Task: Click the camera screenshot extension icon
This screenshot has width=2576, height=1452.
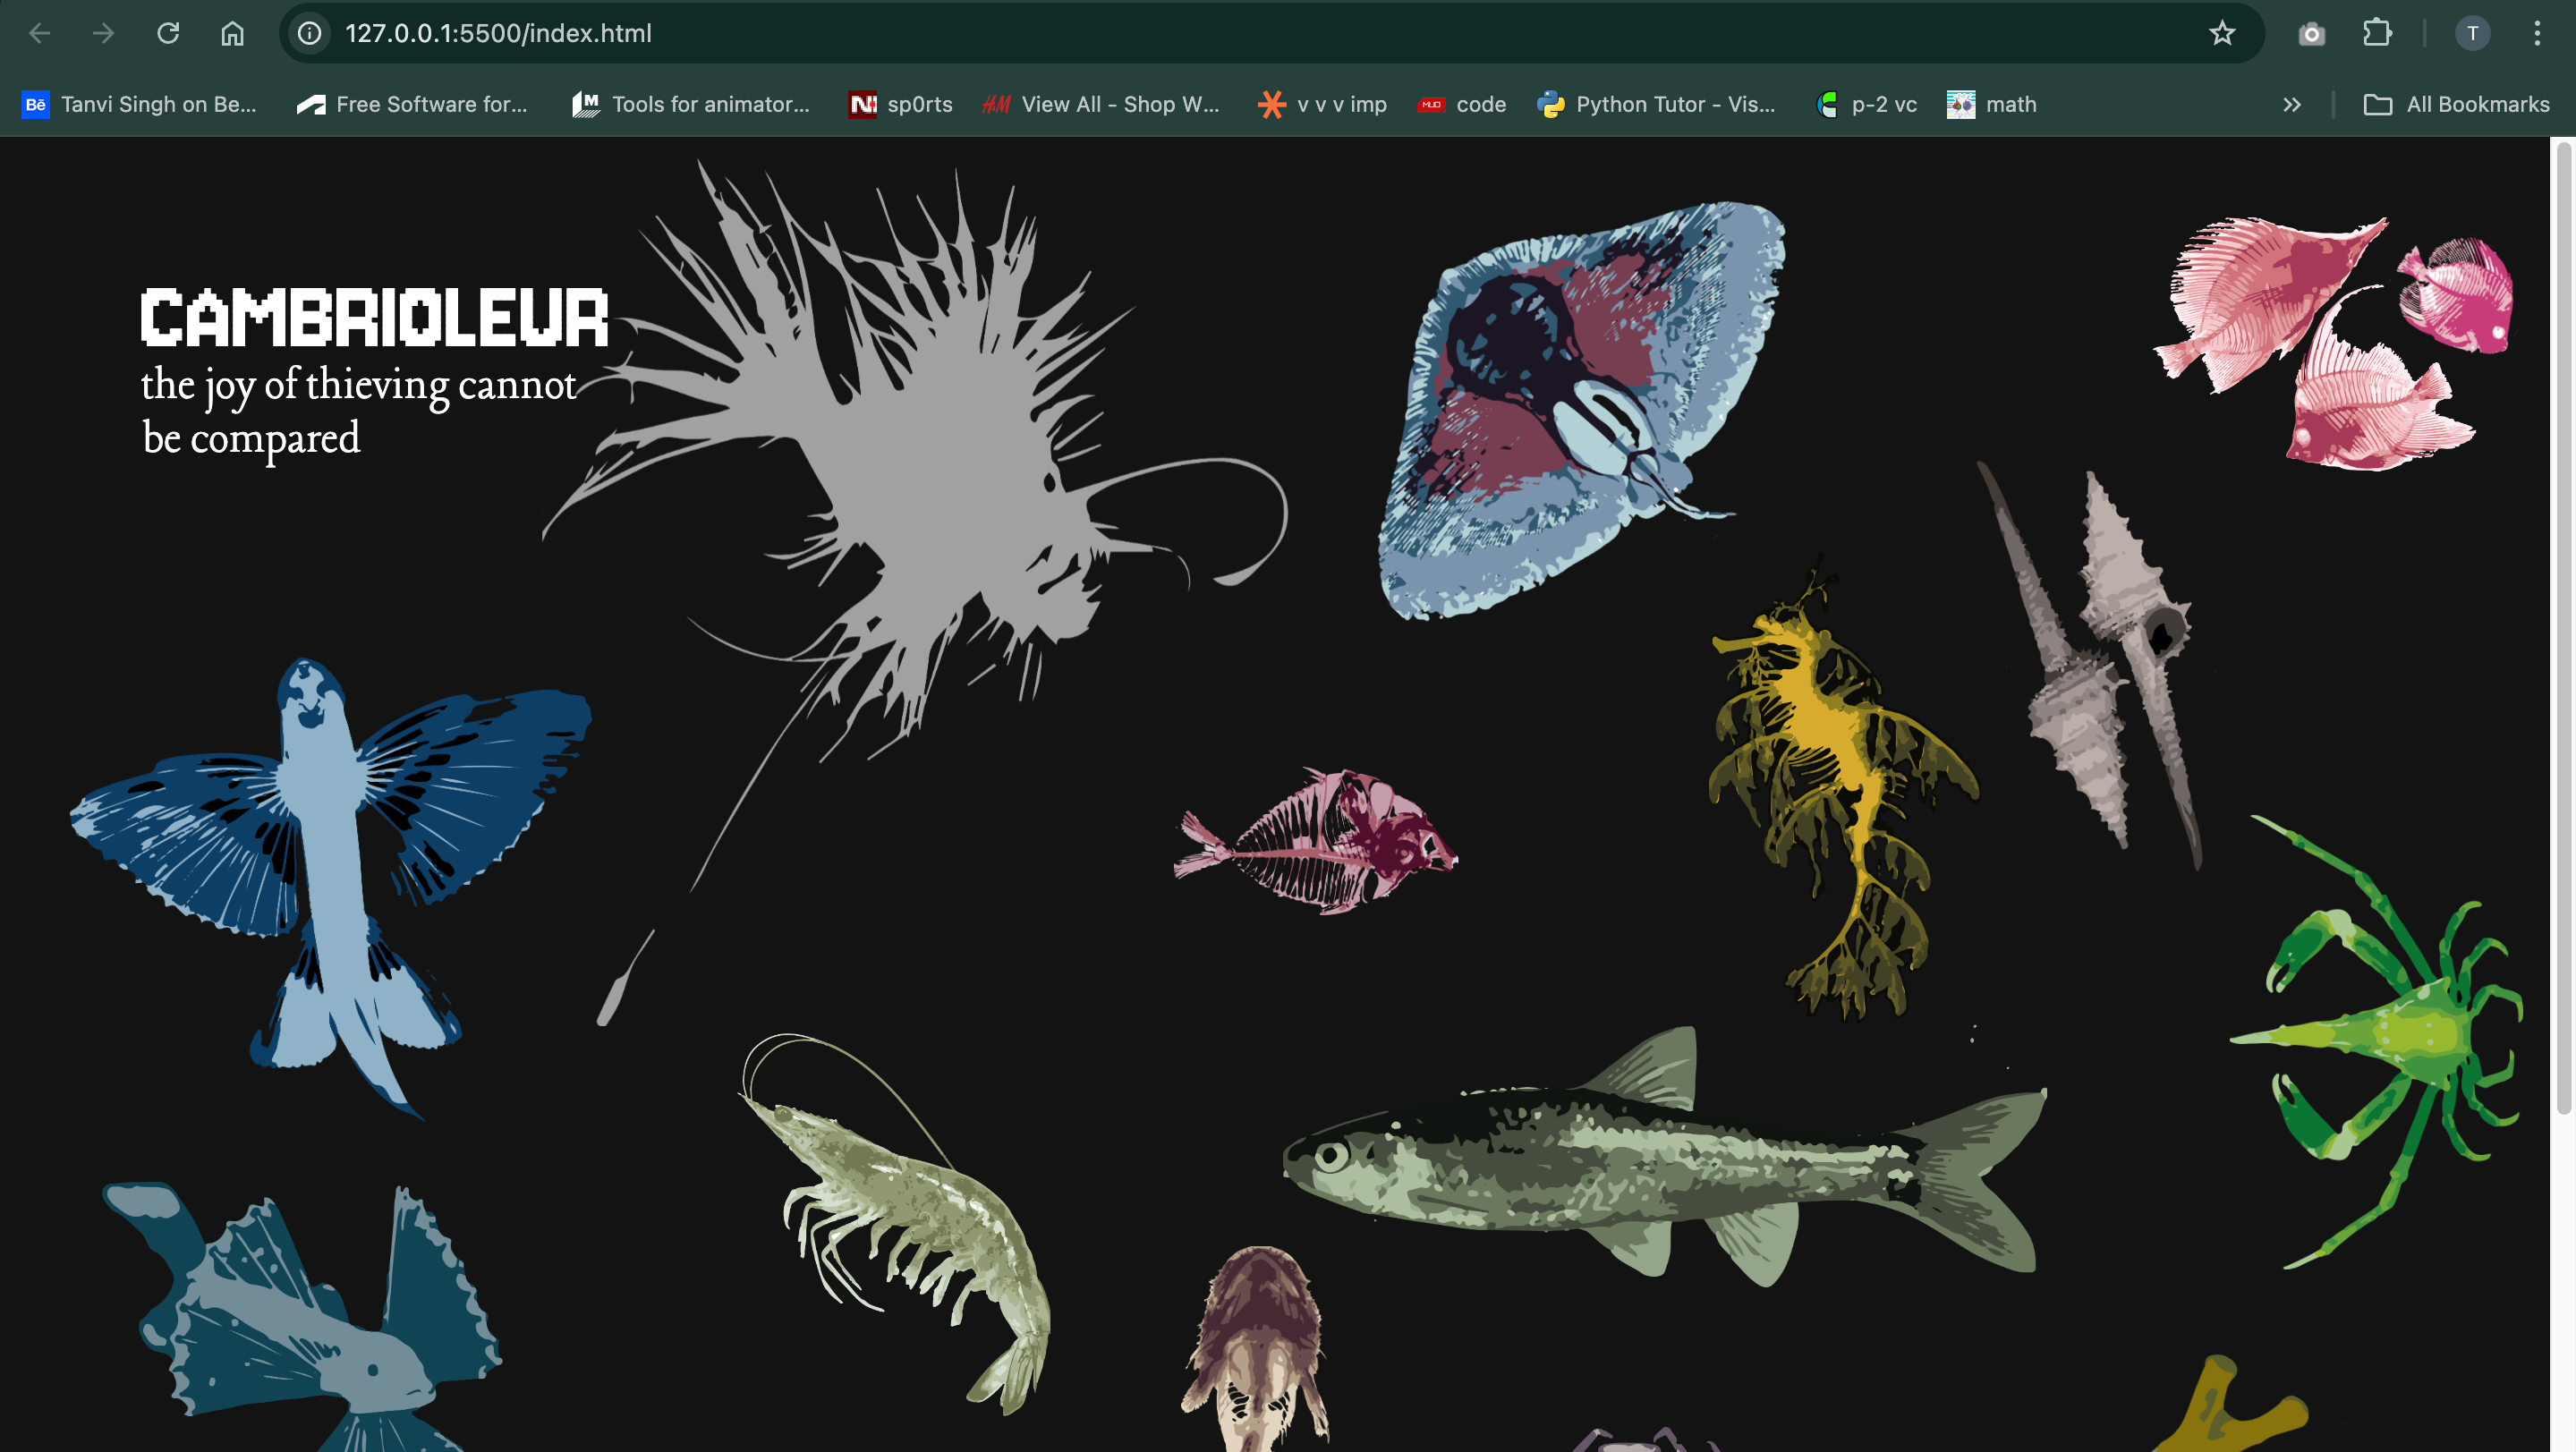Action: [2311, 34]
